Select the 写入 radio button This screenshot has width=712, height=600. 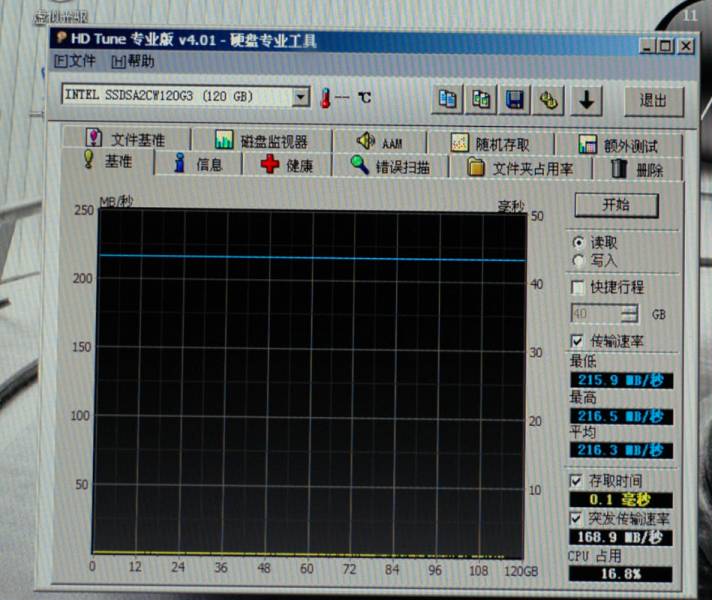pyautogui.click(x=578, y=260)
